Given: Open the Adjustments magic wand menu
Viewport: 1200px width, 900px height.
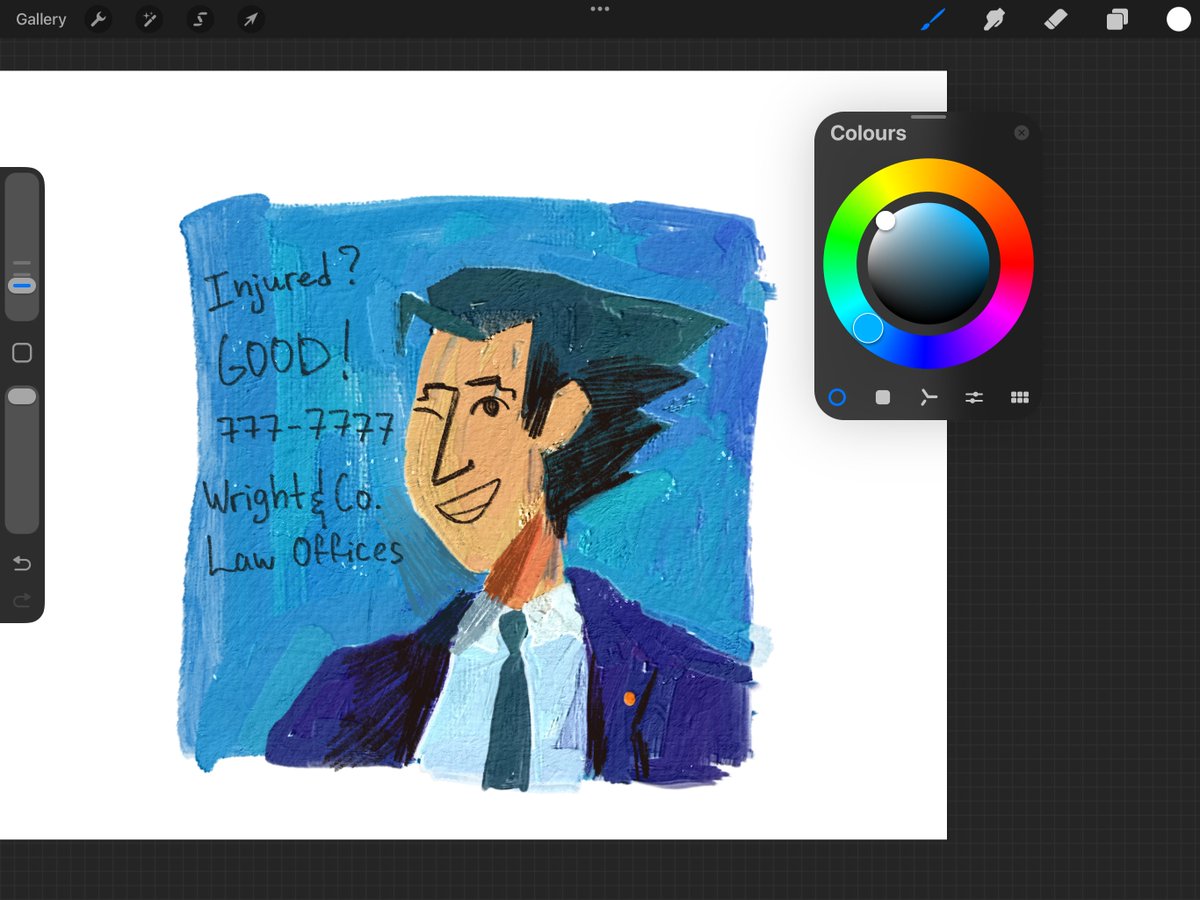Looking at the screenshot, I should (x=149, y=19).
